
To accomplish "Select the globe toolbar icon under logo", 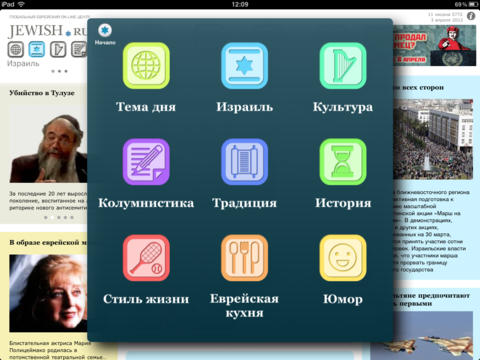I will [16, 49].
